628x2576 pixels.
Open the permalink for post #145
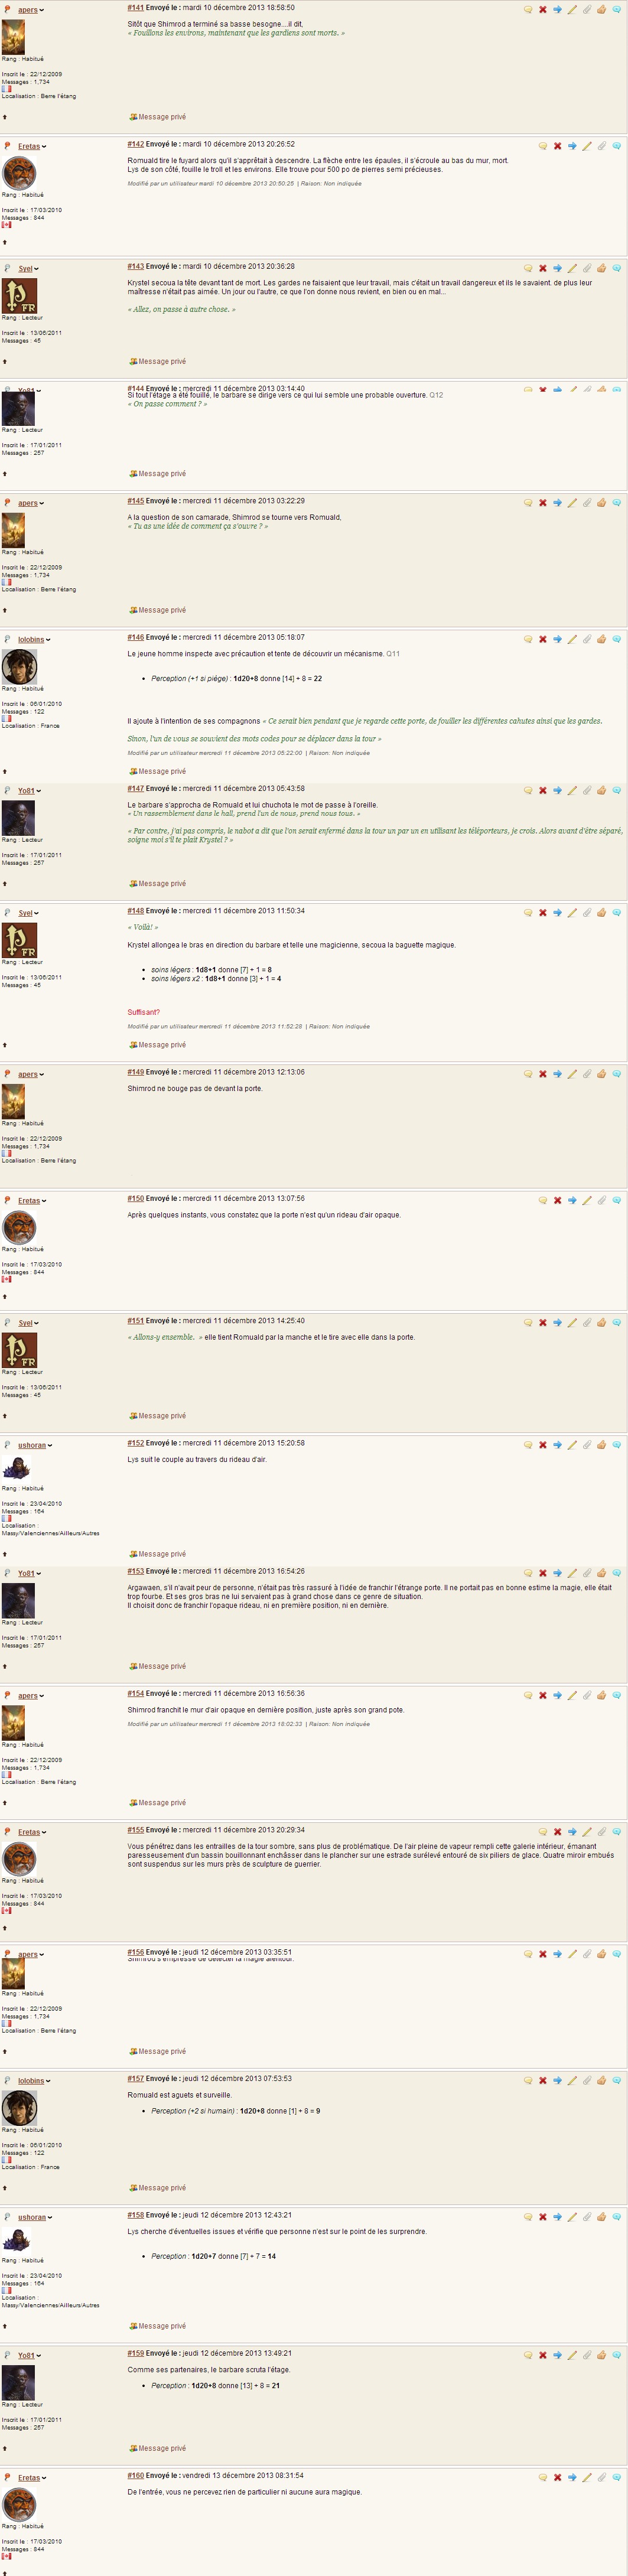point(135,501)
